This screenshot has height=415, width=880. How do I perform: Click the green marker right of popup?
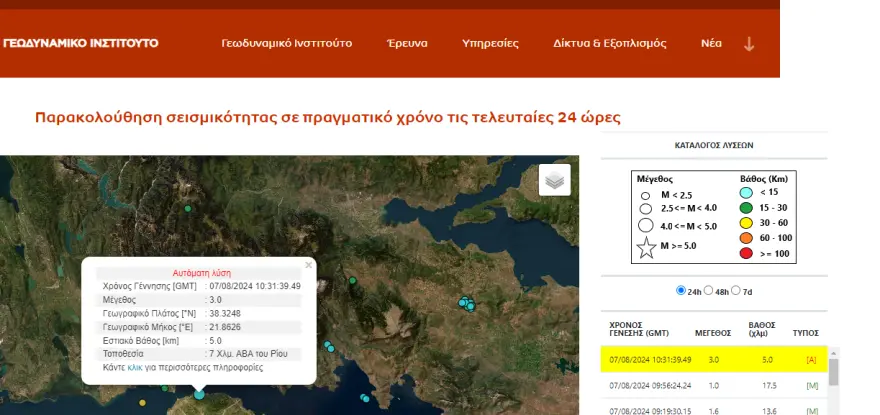[x=352, y=280]
